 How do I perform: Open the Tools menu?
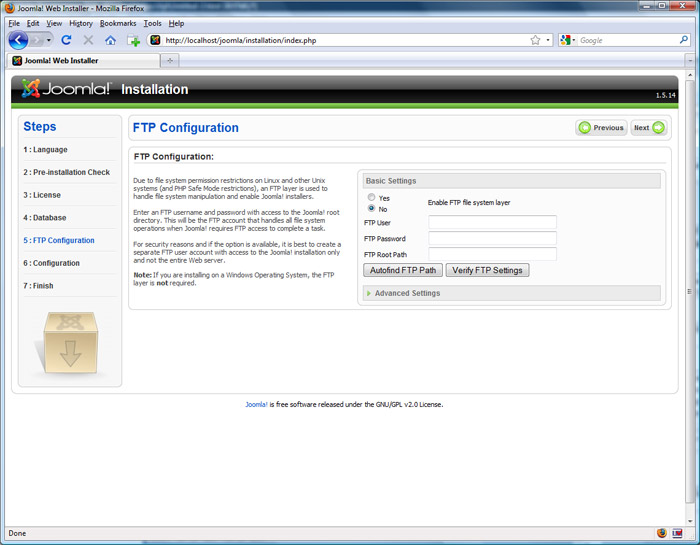(x=152, y=23)
